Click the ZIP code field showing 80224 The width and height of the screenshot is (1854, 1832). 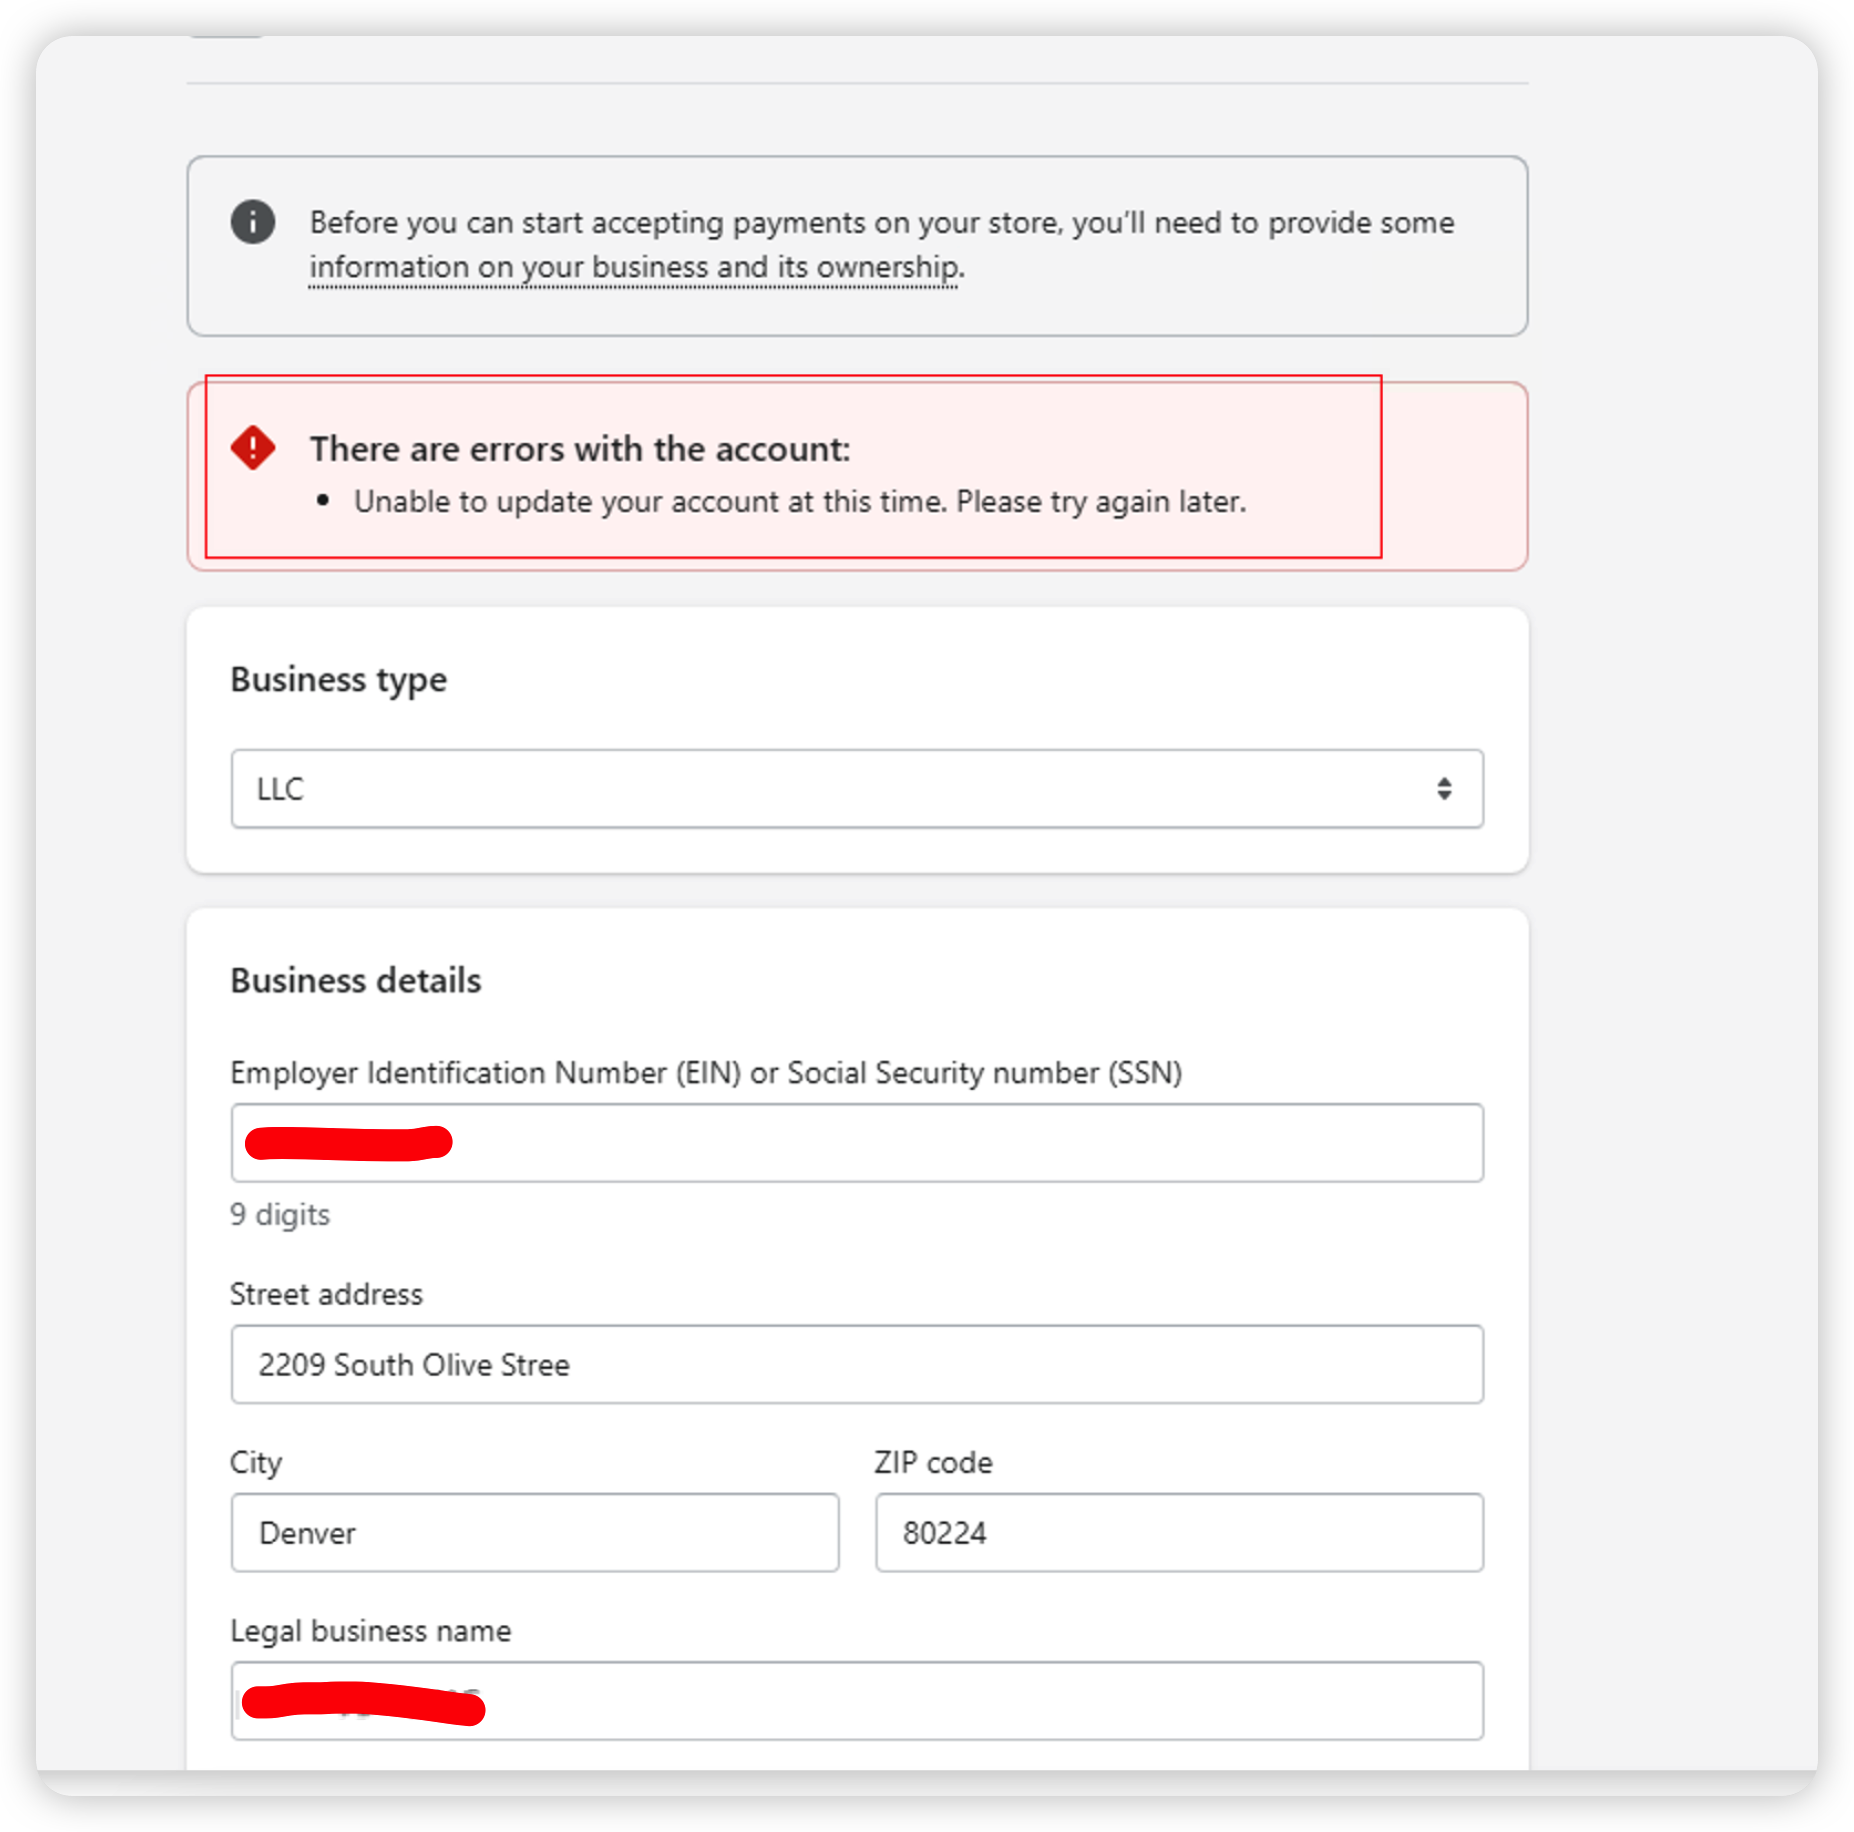point(1178,1532)
